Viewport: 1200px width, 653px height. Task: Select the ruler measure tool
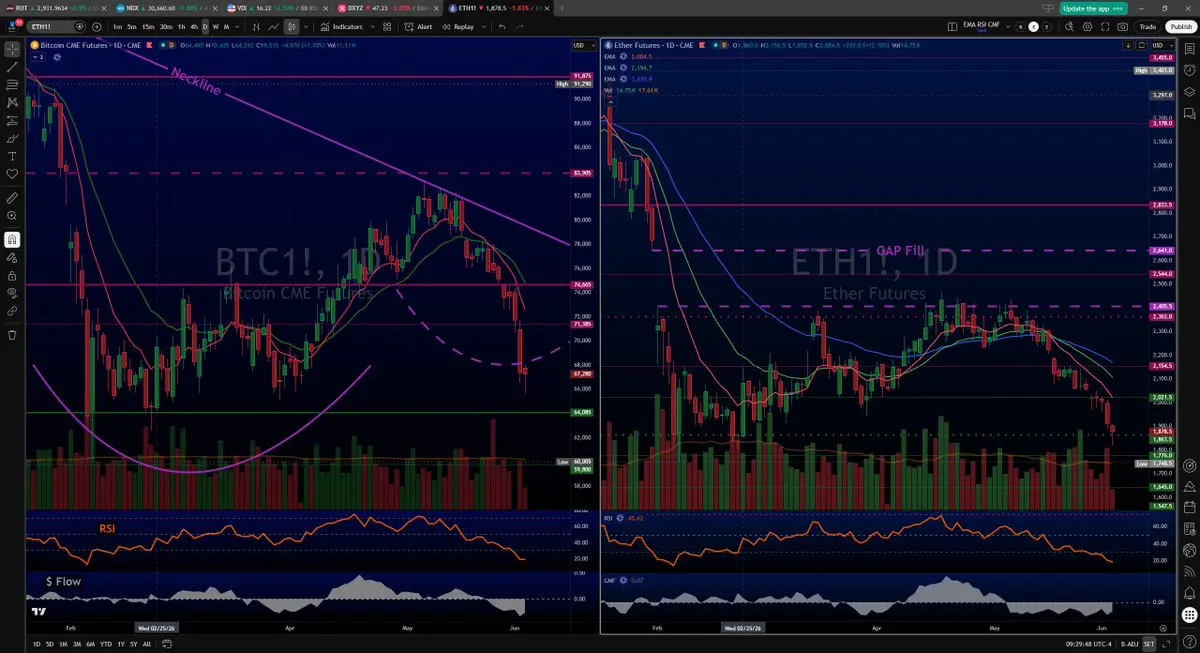[12, 198]
